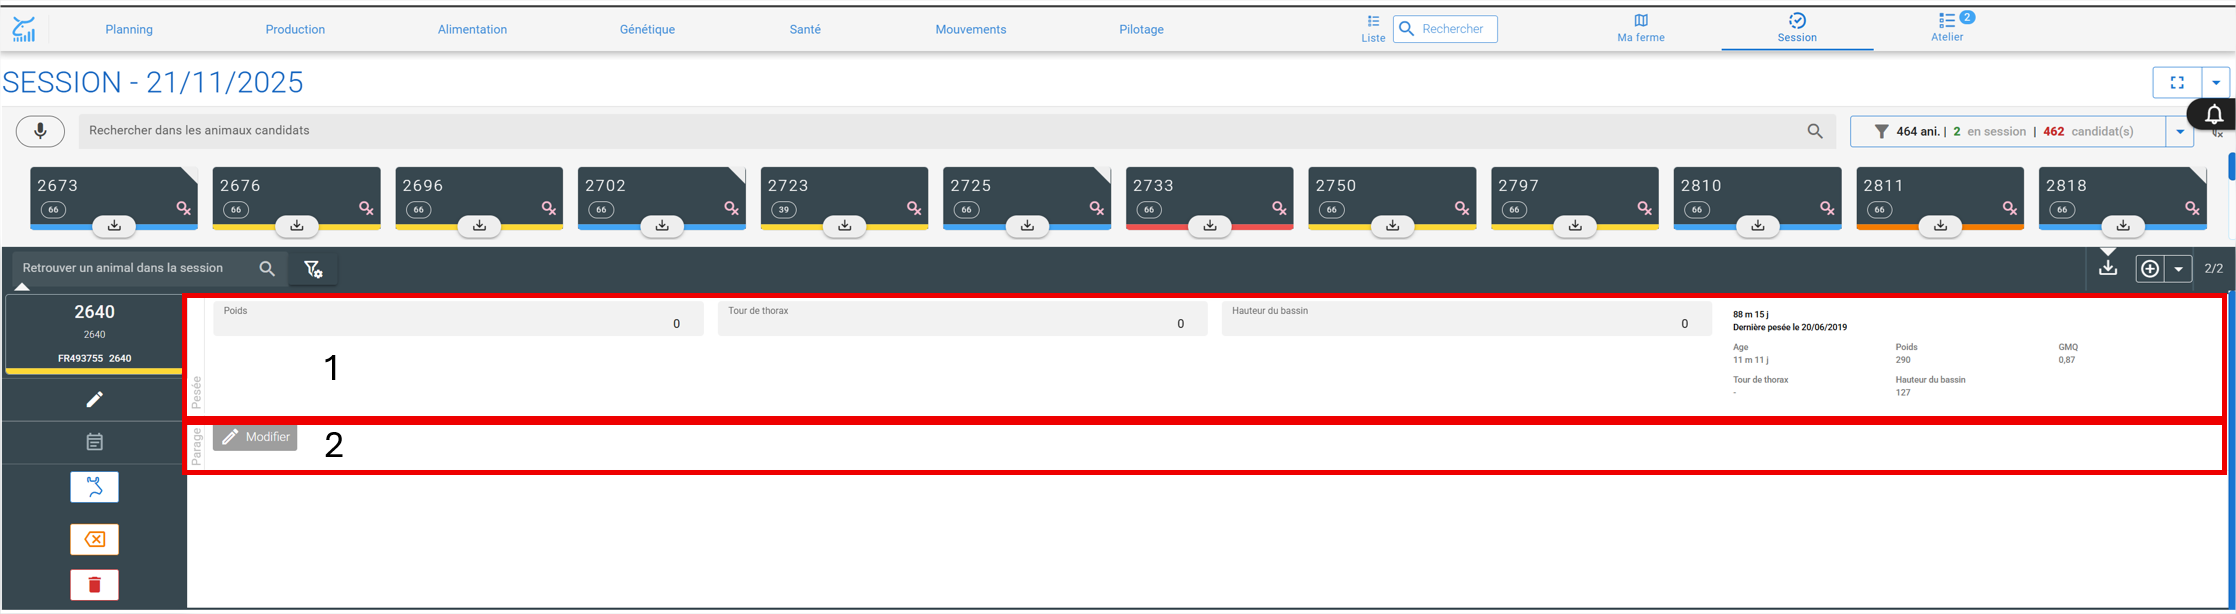This screenshot has height=614, width=2236.
Task: Click the pencil edit icon for animal 2640
Action: (95, 400)
